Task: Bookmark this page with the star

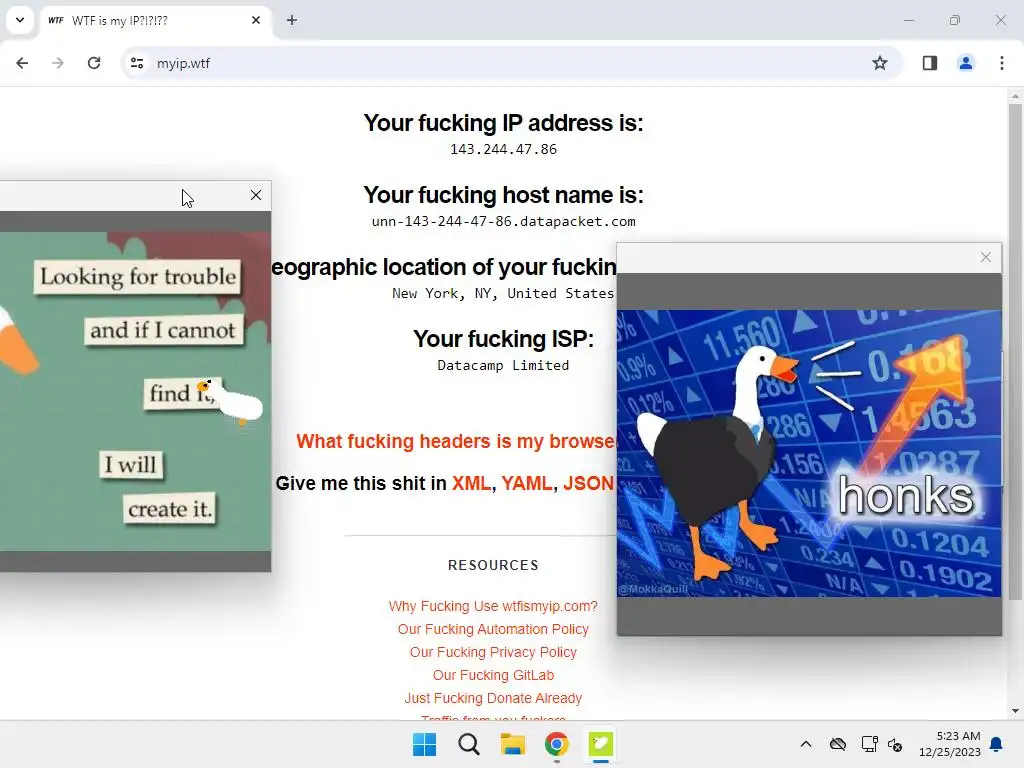Action: click(x=880, y=63)
